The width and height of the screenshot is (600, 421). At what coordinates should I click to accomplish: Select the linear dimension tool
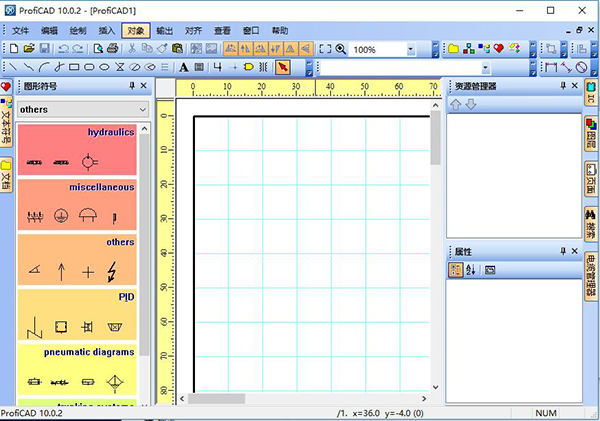551,67
